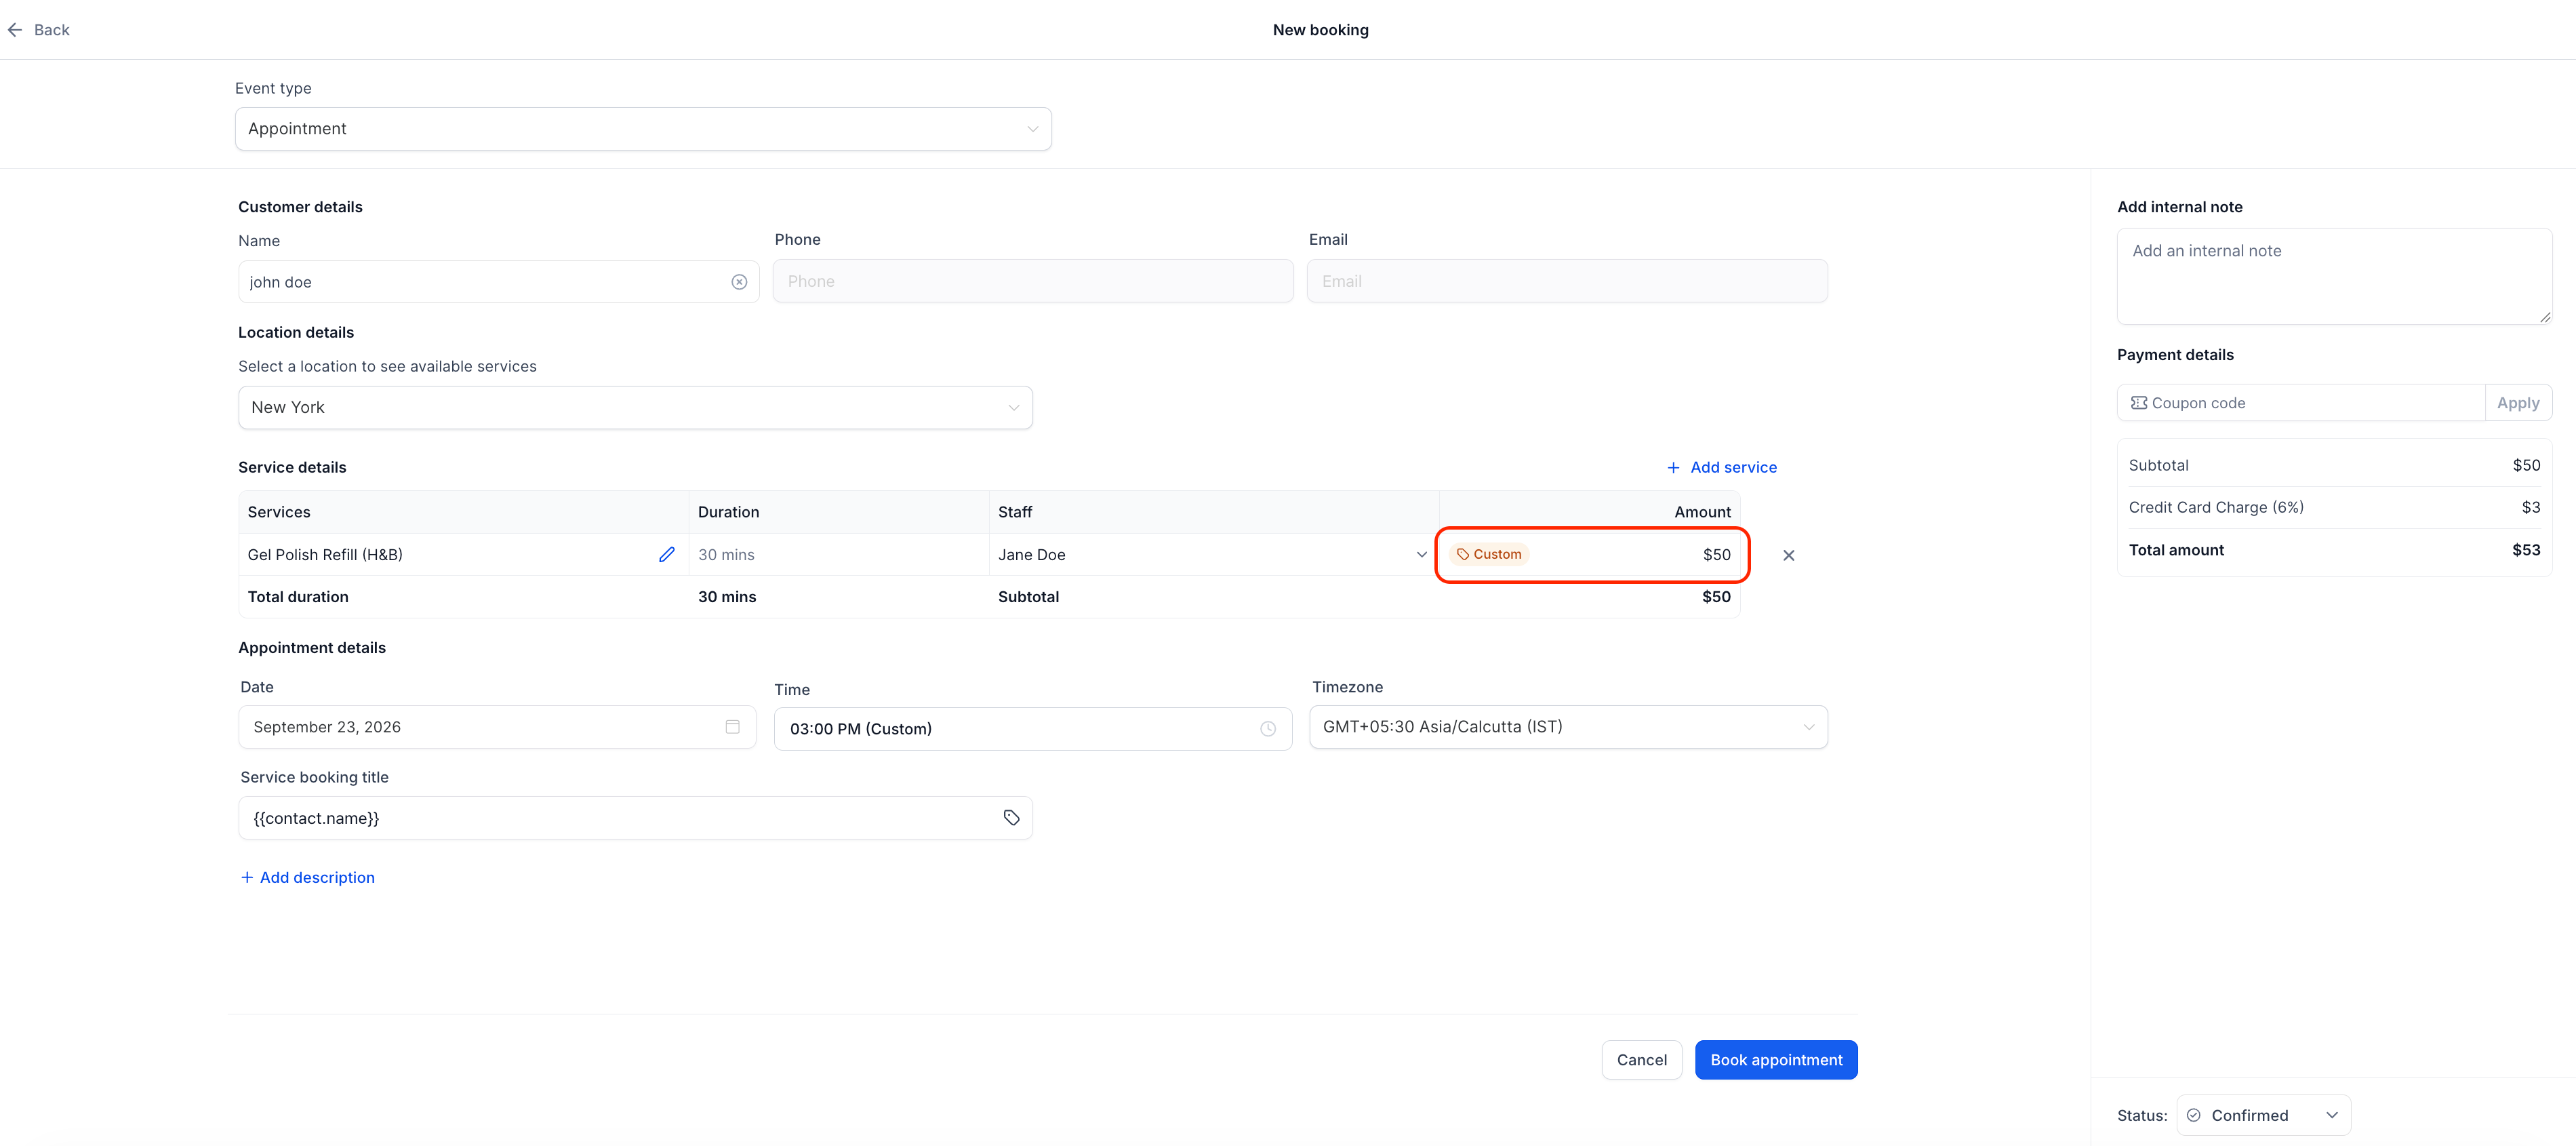Click the $50 amount in service row

[x=1716, y=555]
